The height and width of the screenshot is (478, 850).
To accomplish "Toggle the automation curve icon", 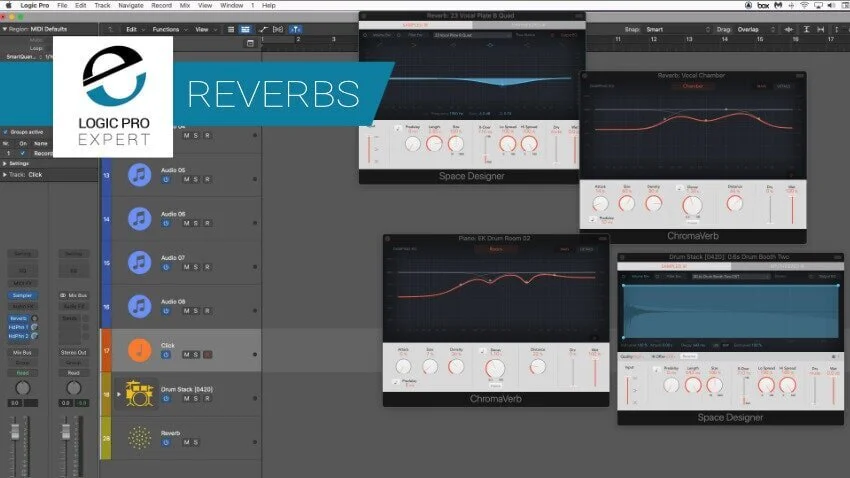I will [x=263, y=29].
